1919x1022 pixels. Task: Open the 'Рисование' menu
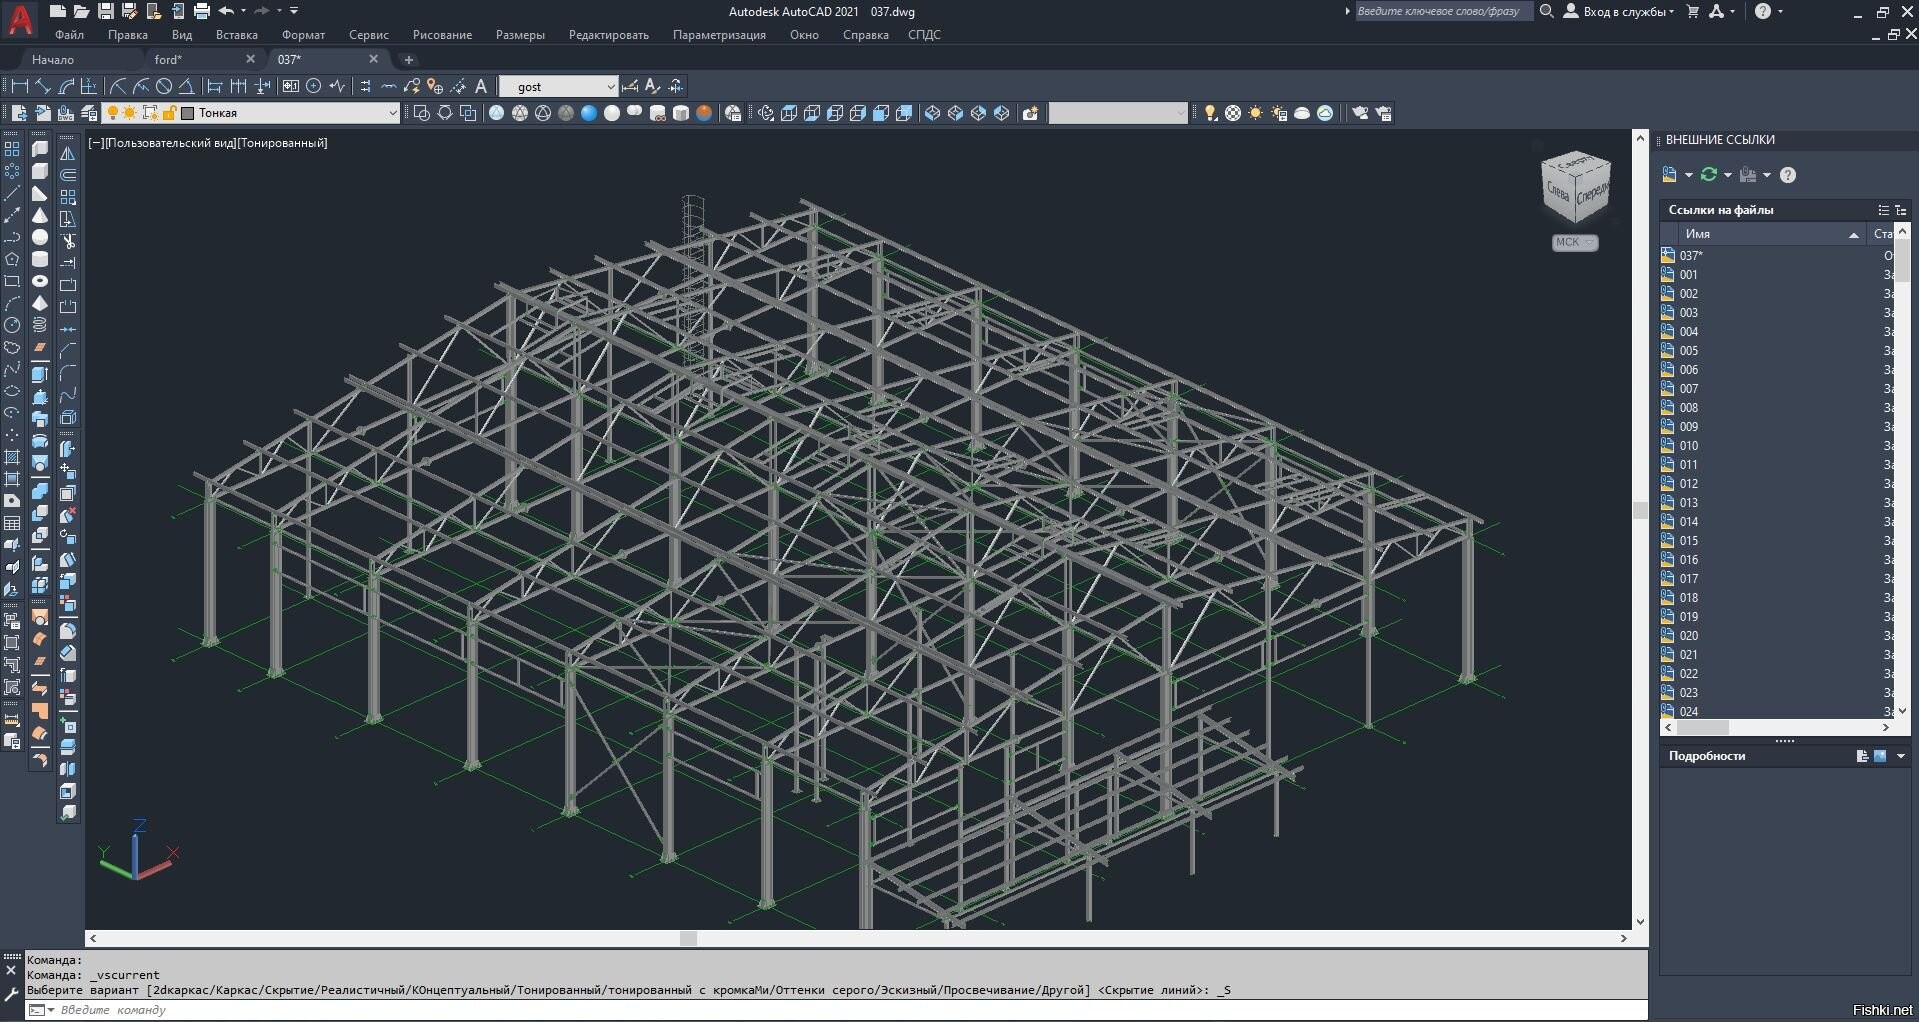(442, 35)
